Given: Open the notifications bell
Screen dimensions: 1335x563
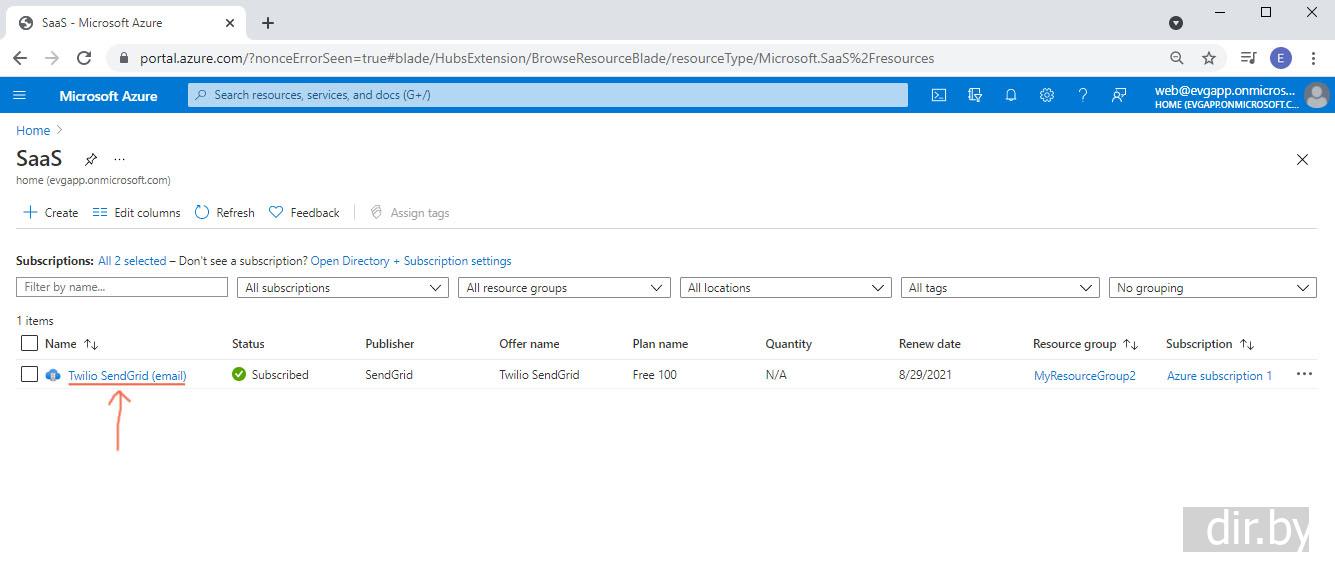Looking at the screenshot, I should (1011, 95).
